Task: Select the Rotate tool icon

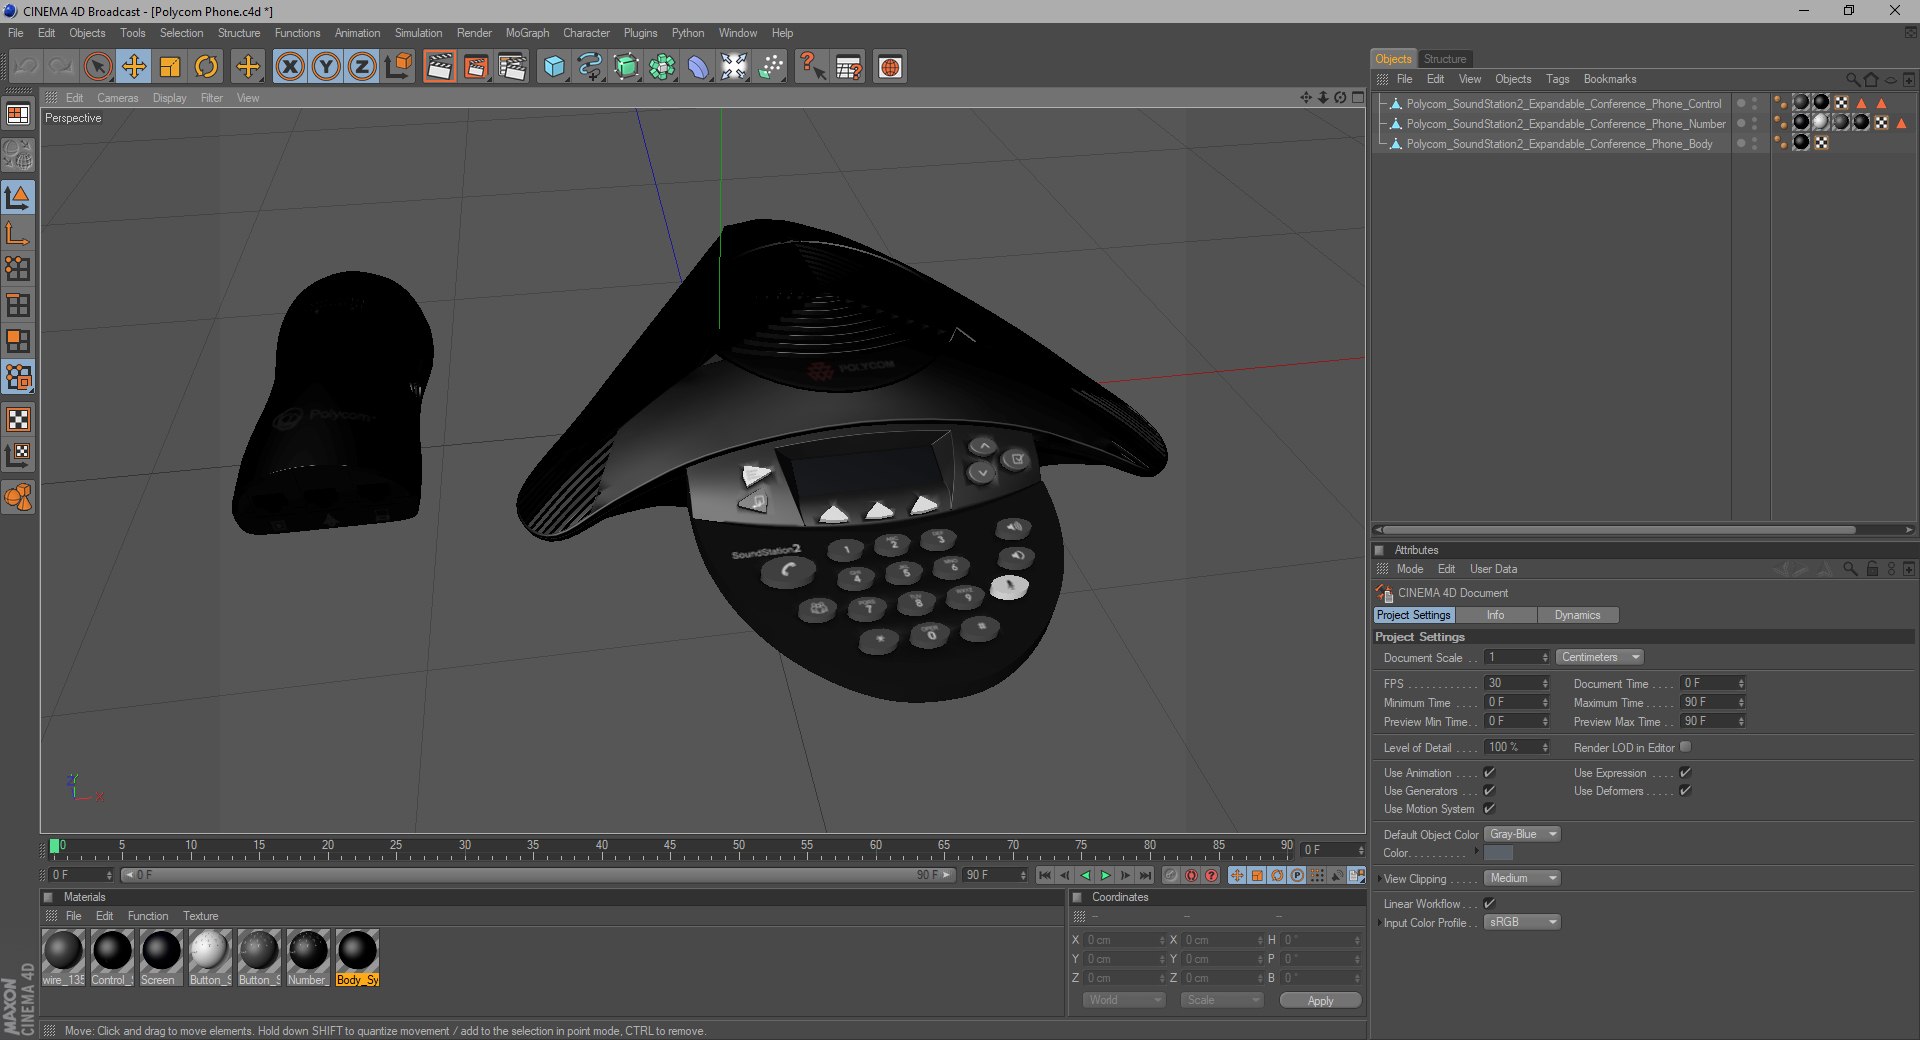Action: point(206,67)
